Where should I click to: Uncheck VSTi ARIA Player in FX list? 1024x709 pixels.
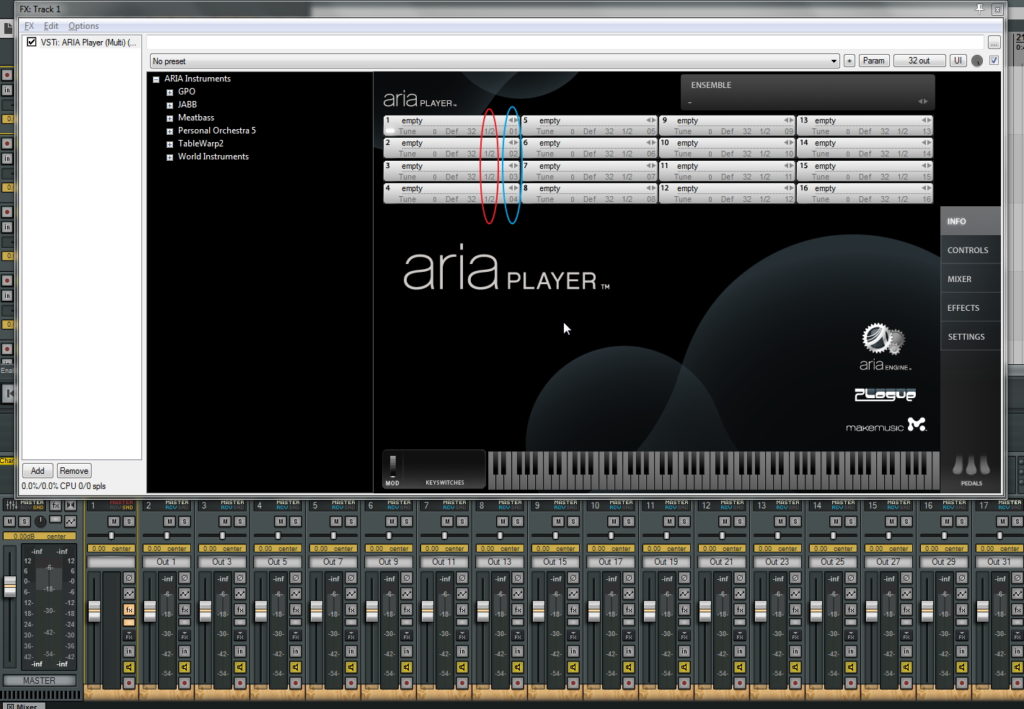(x=32, y=42)
